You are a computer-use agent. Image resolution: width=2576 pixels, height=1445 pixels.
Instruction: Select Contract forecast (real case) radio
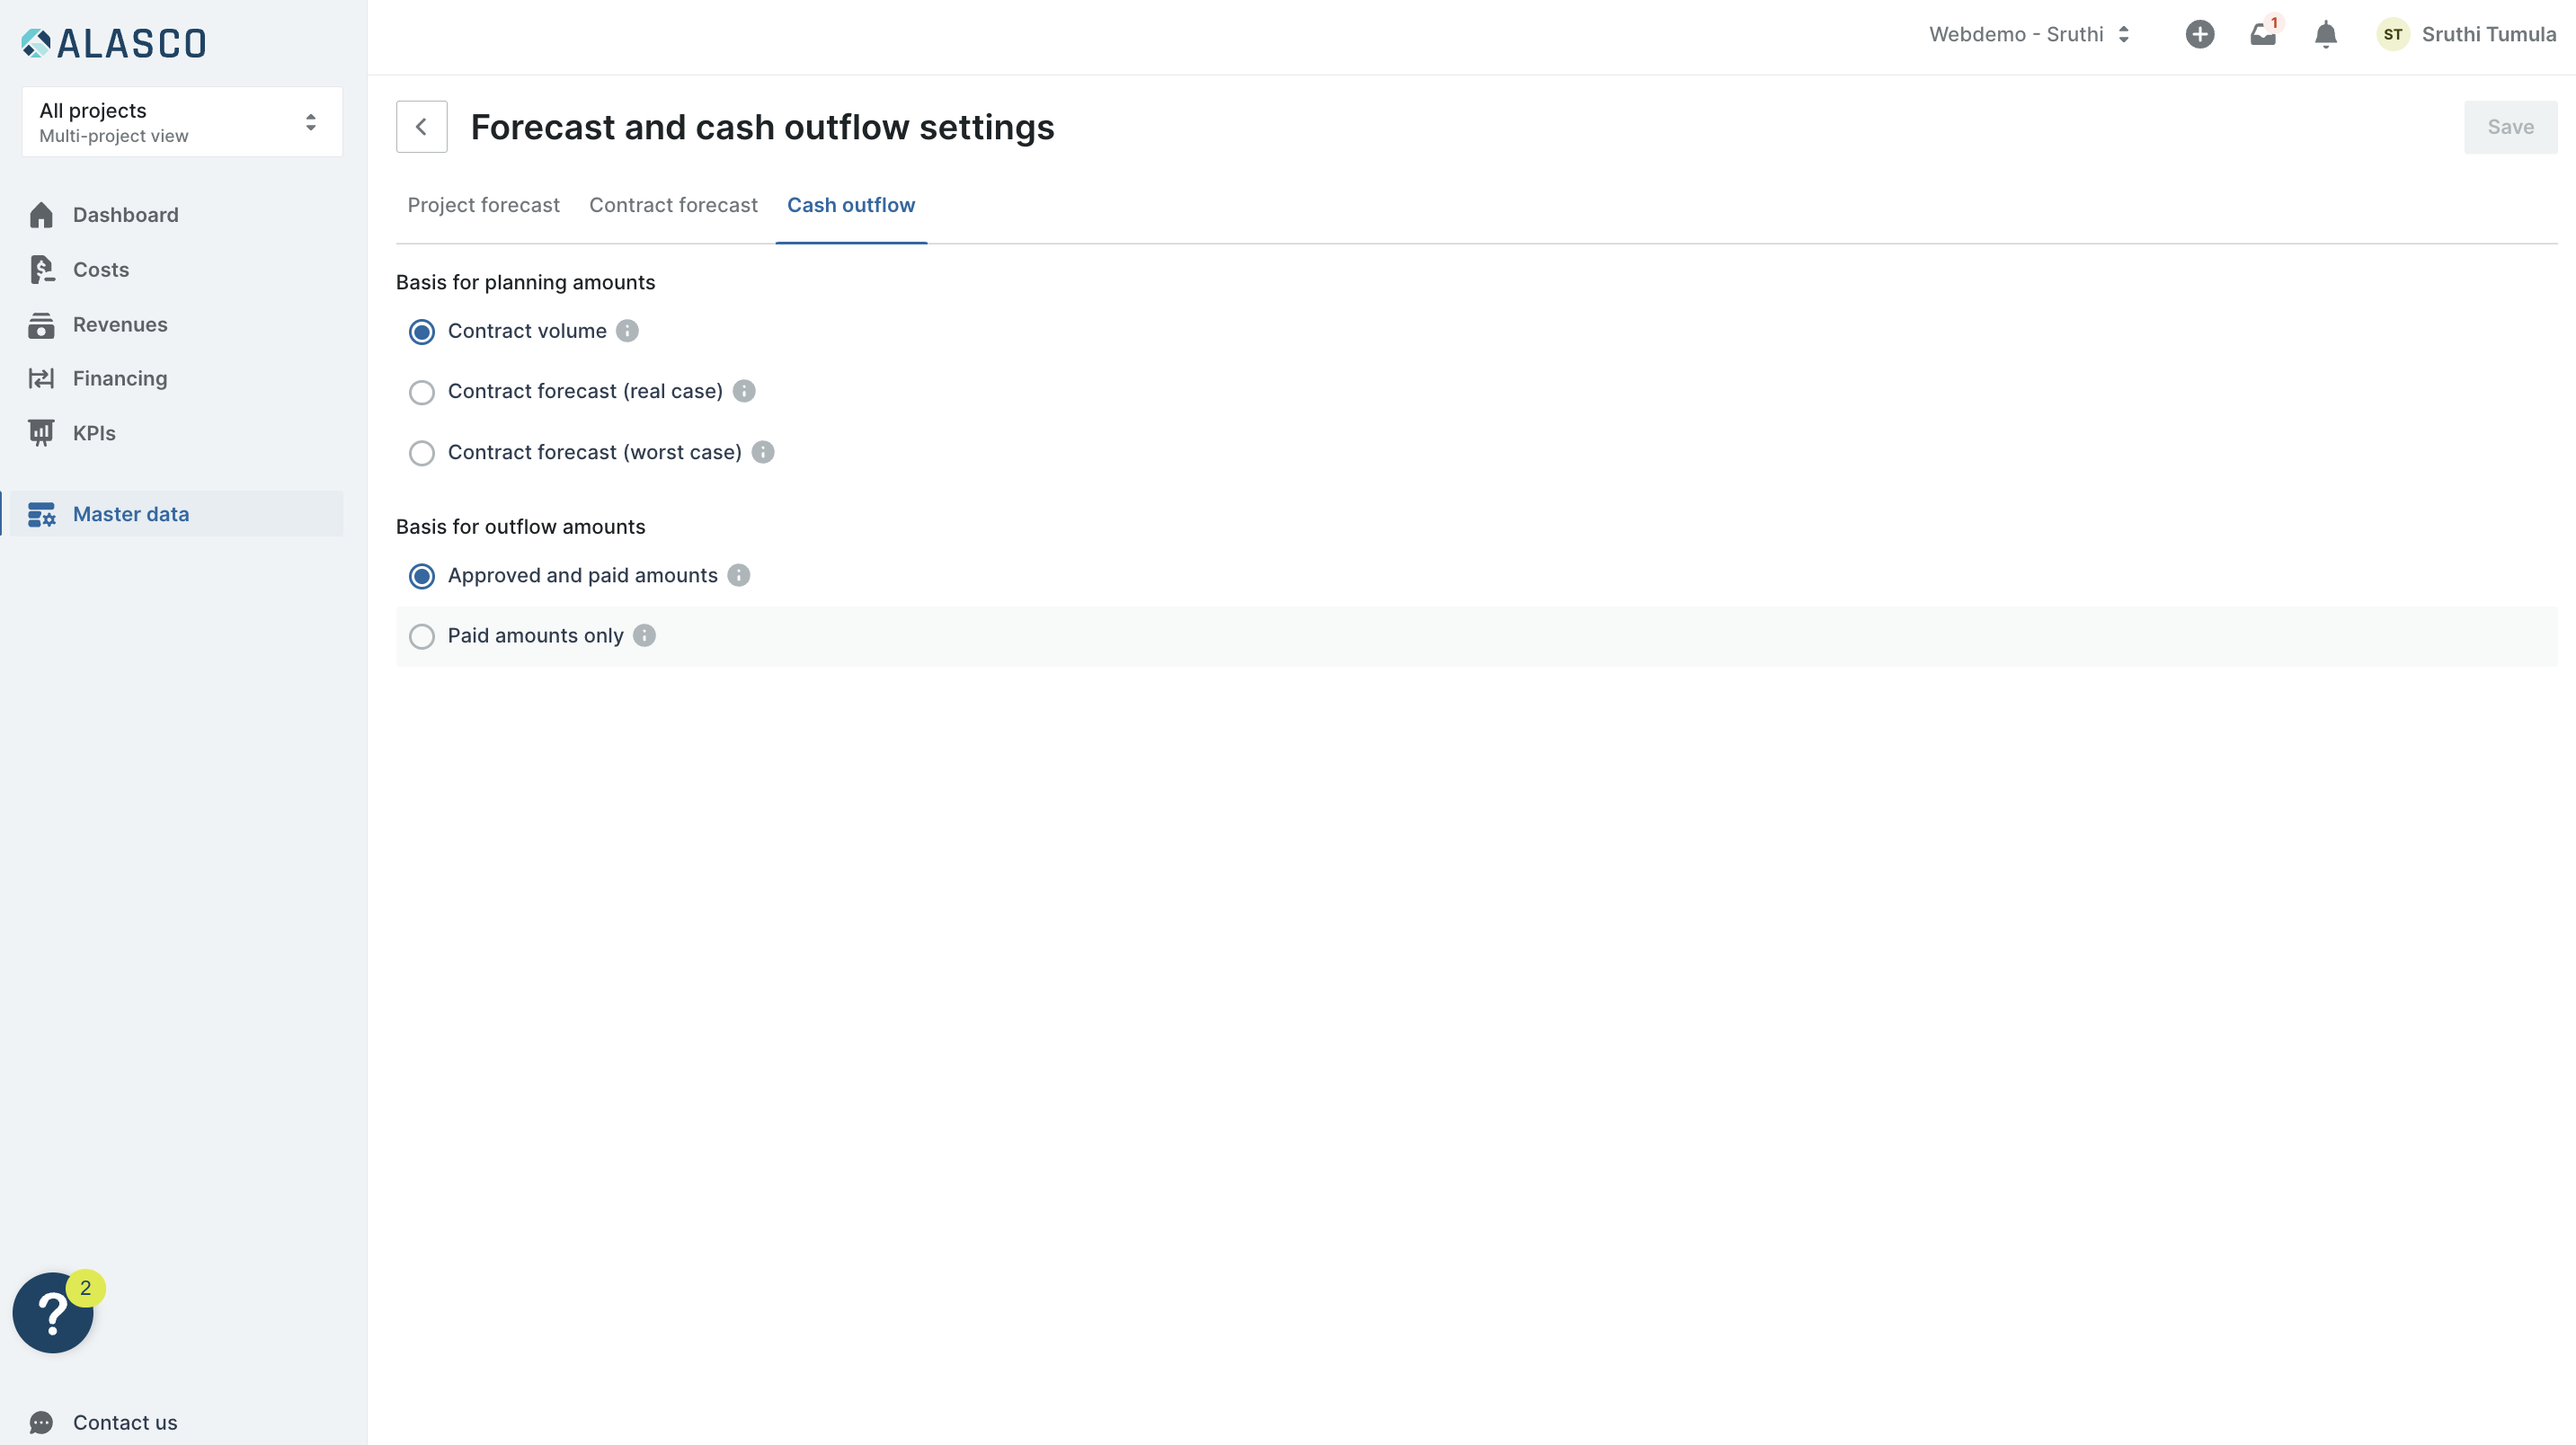422,392
